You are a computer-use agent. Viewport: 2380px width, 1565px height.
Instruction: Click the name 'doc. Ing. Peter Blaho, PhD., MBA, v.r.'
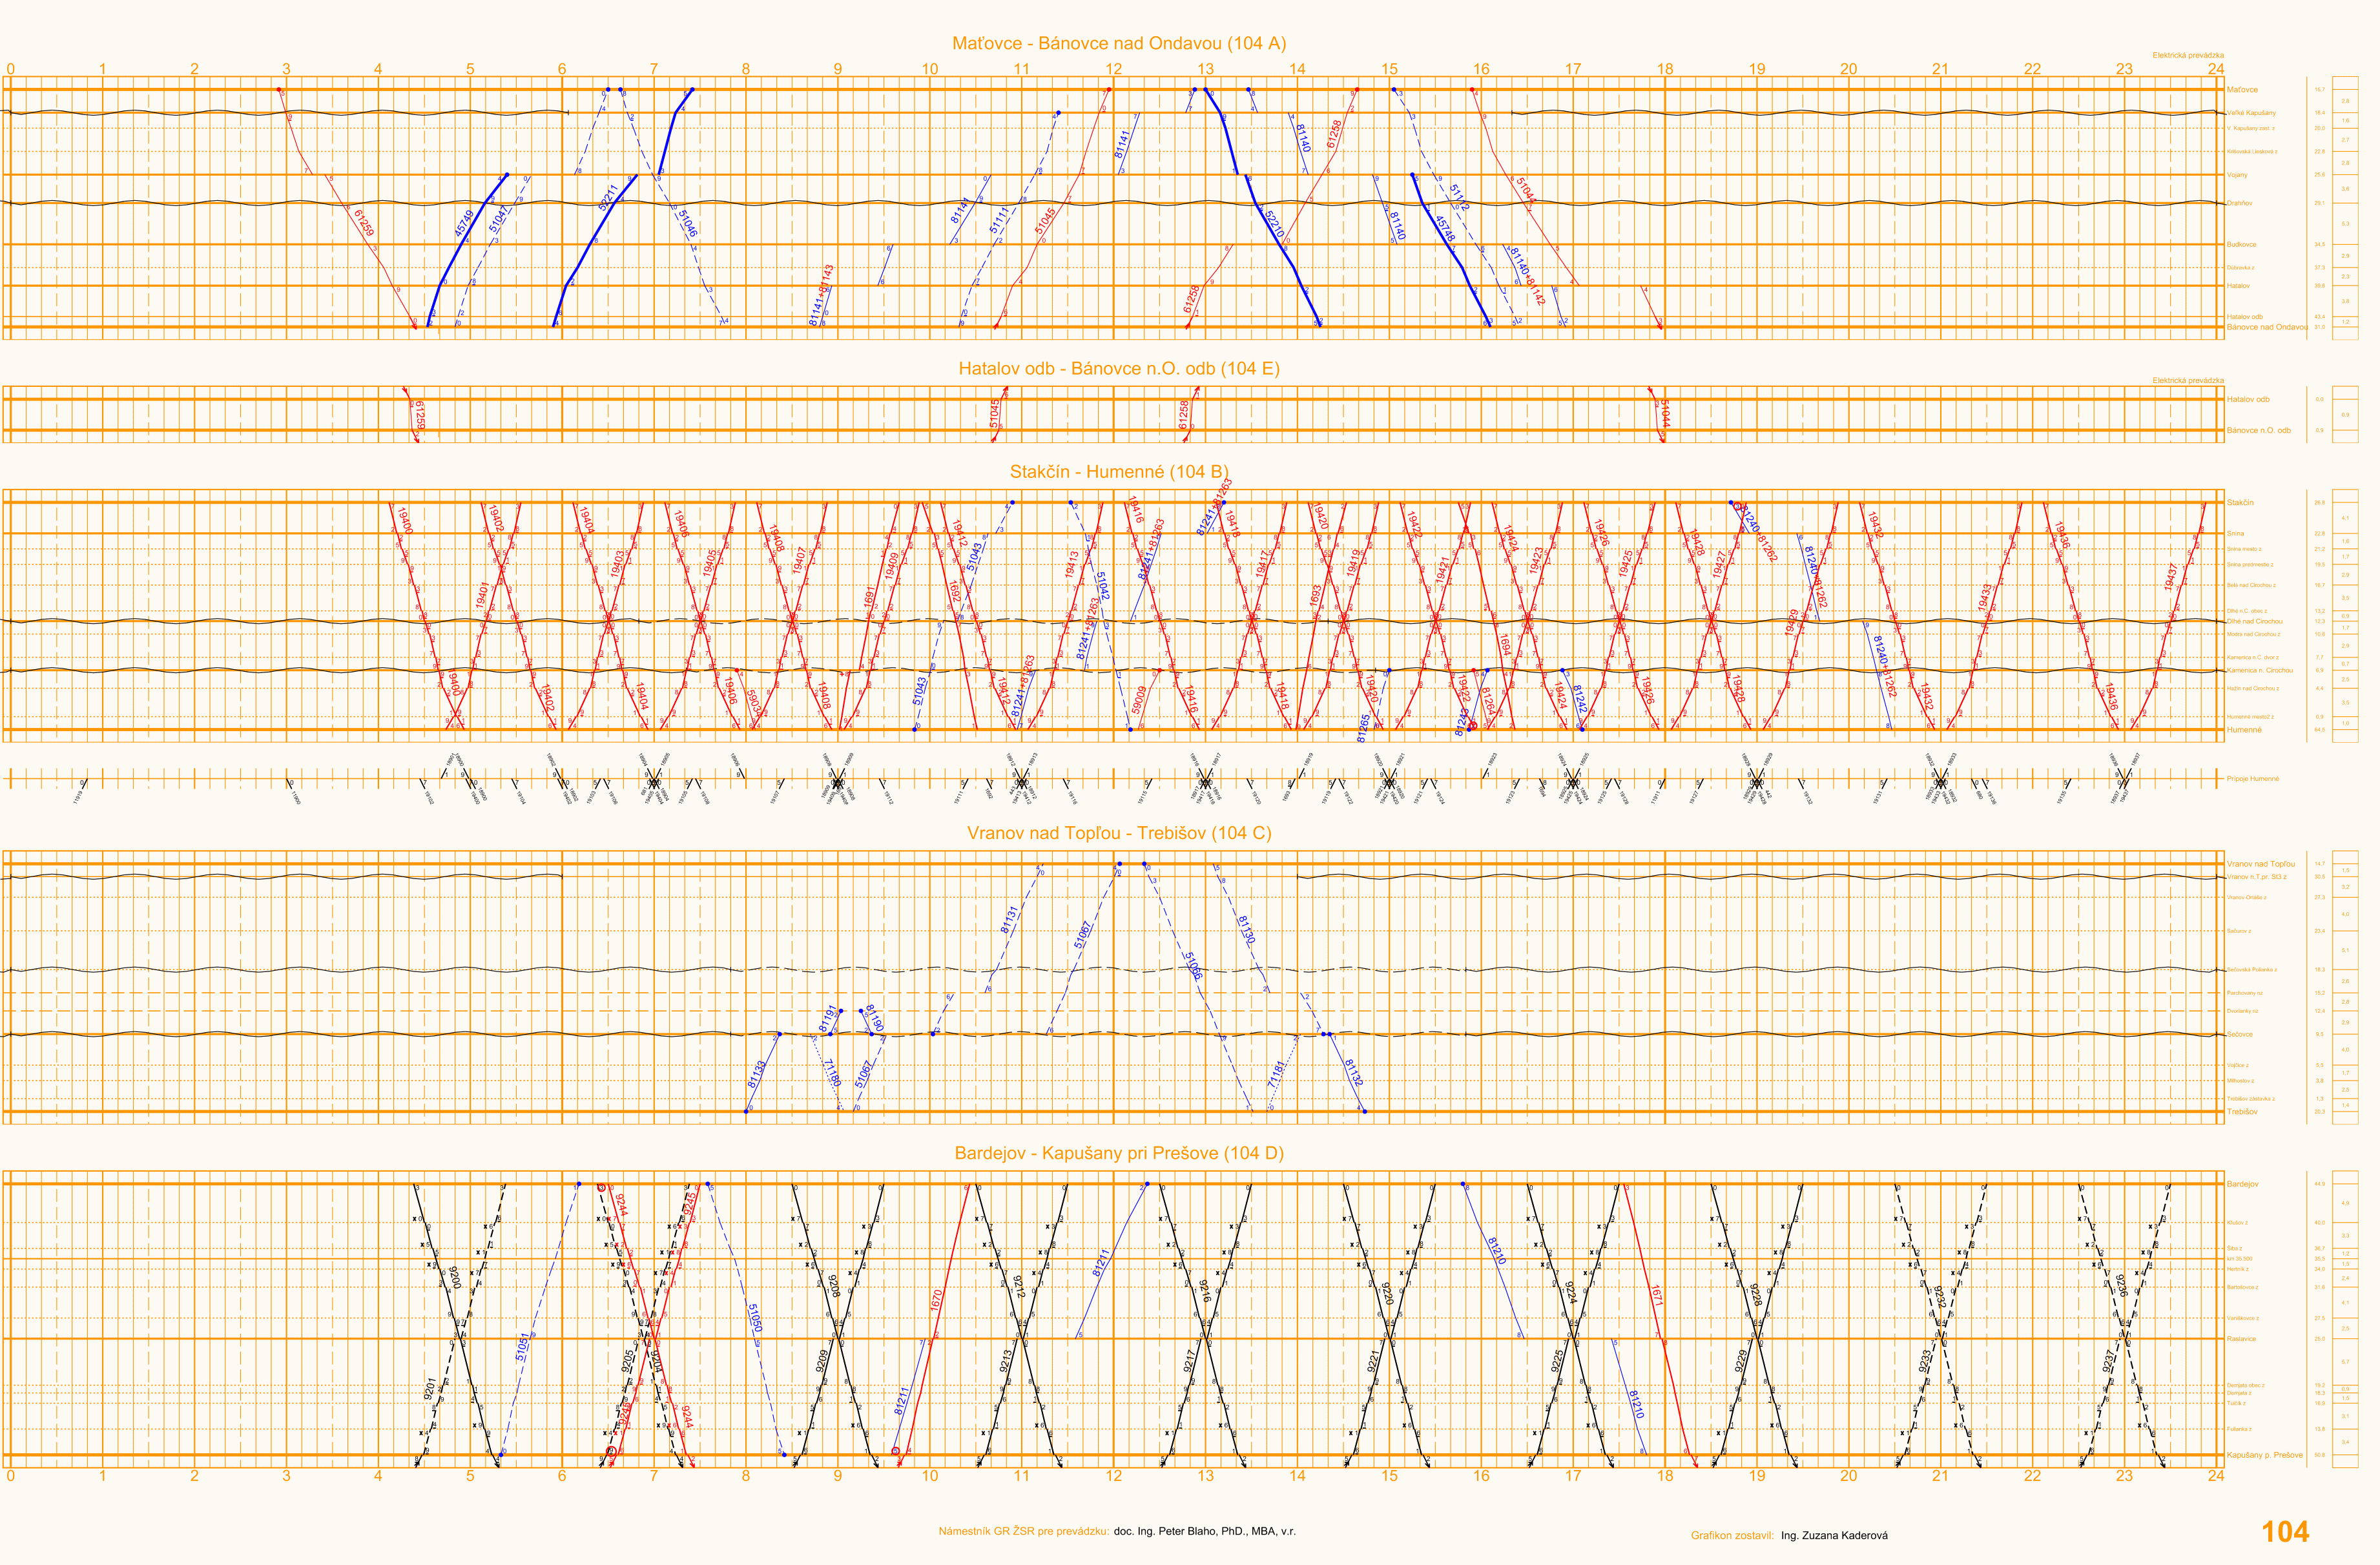[x=1205, y=1531]
